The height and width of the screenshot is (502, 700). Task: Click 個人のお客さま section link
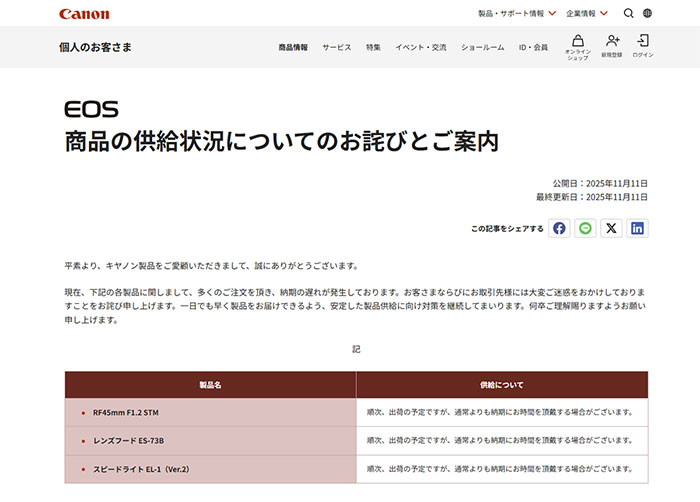pyautogui.click(x=96, y=47)
